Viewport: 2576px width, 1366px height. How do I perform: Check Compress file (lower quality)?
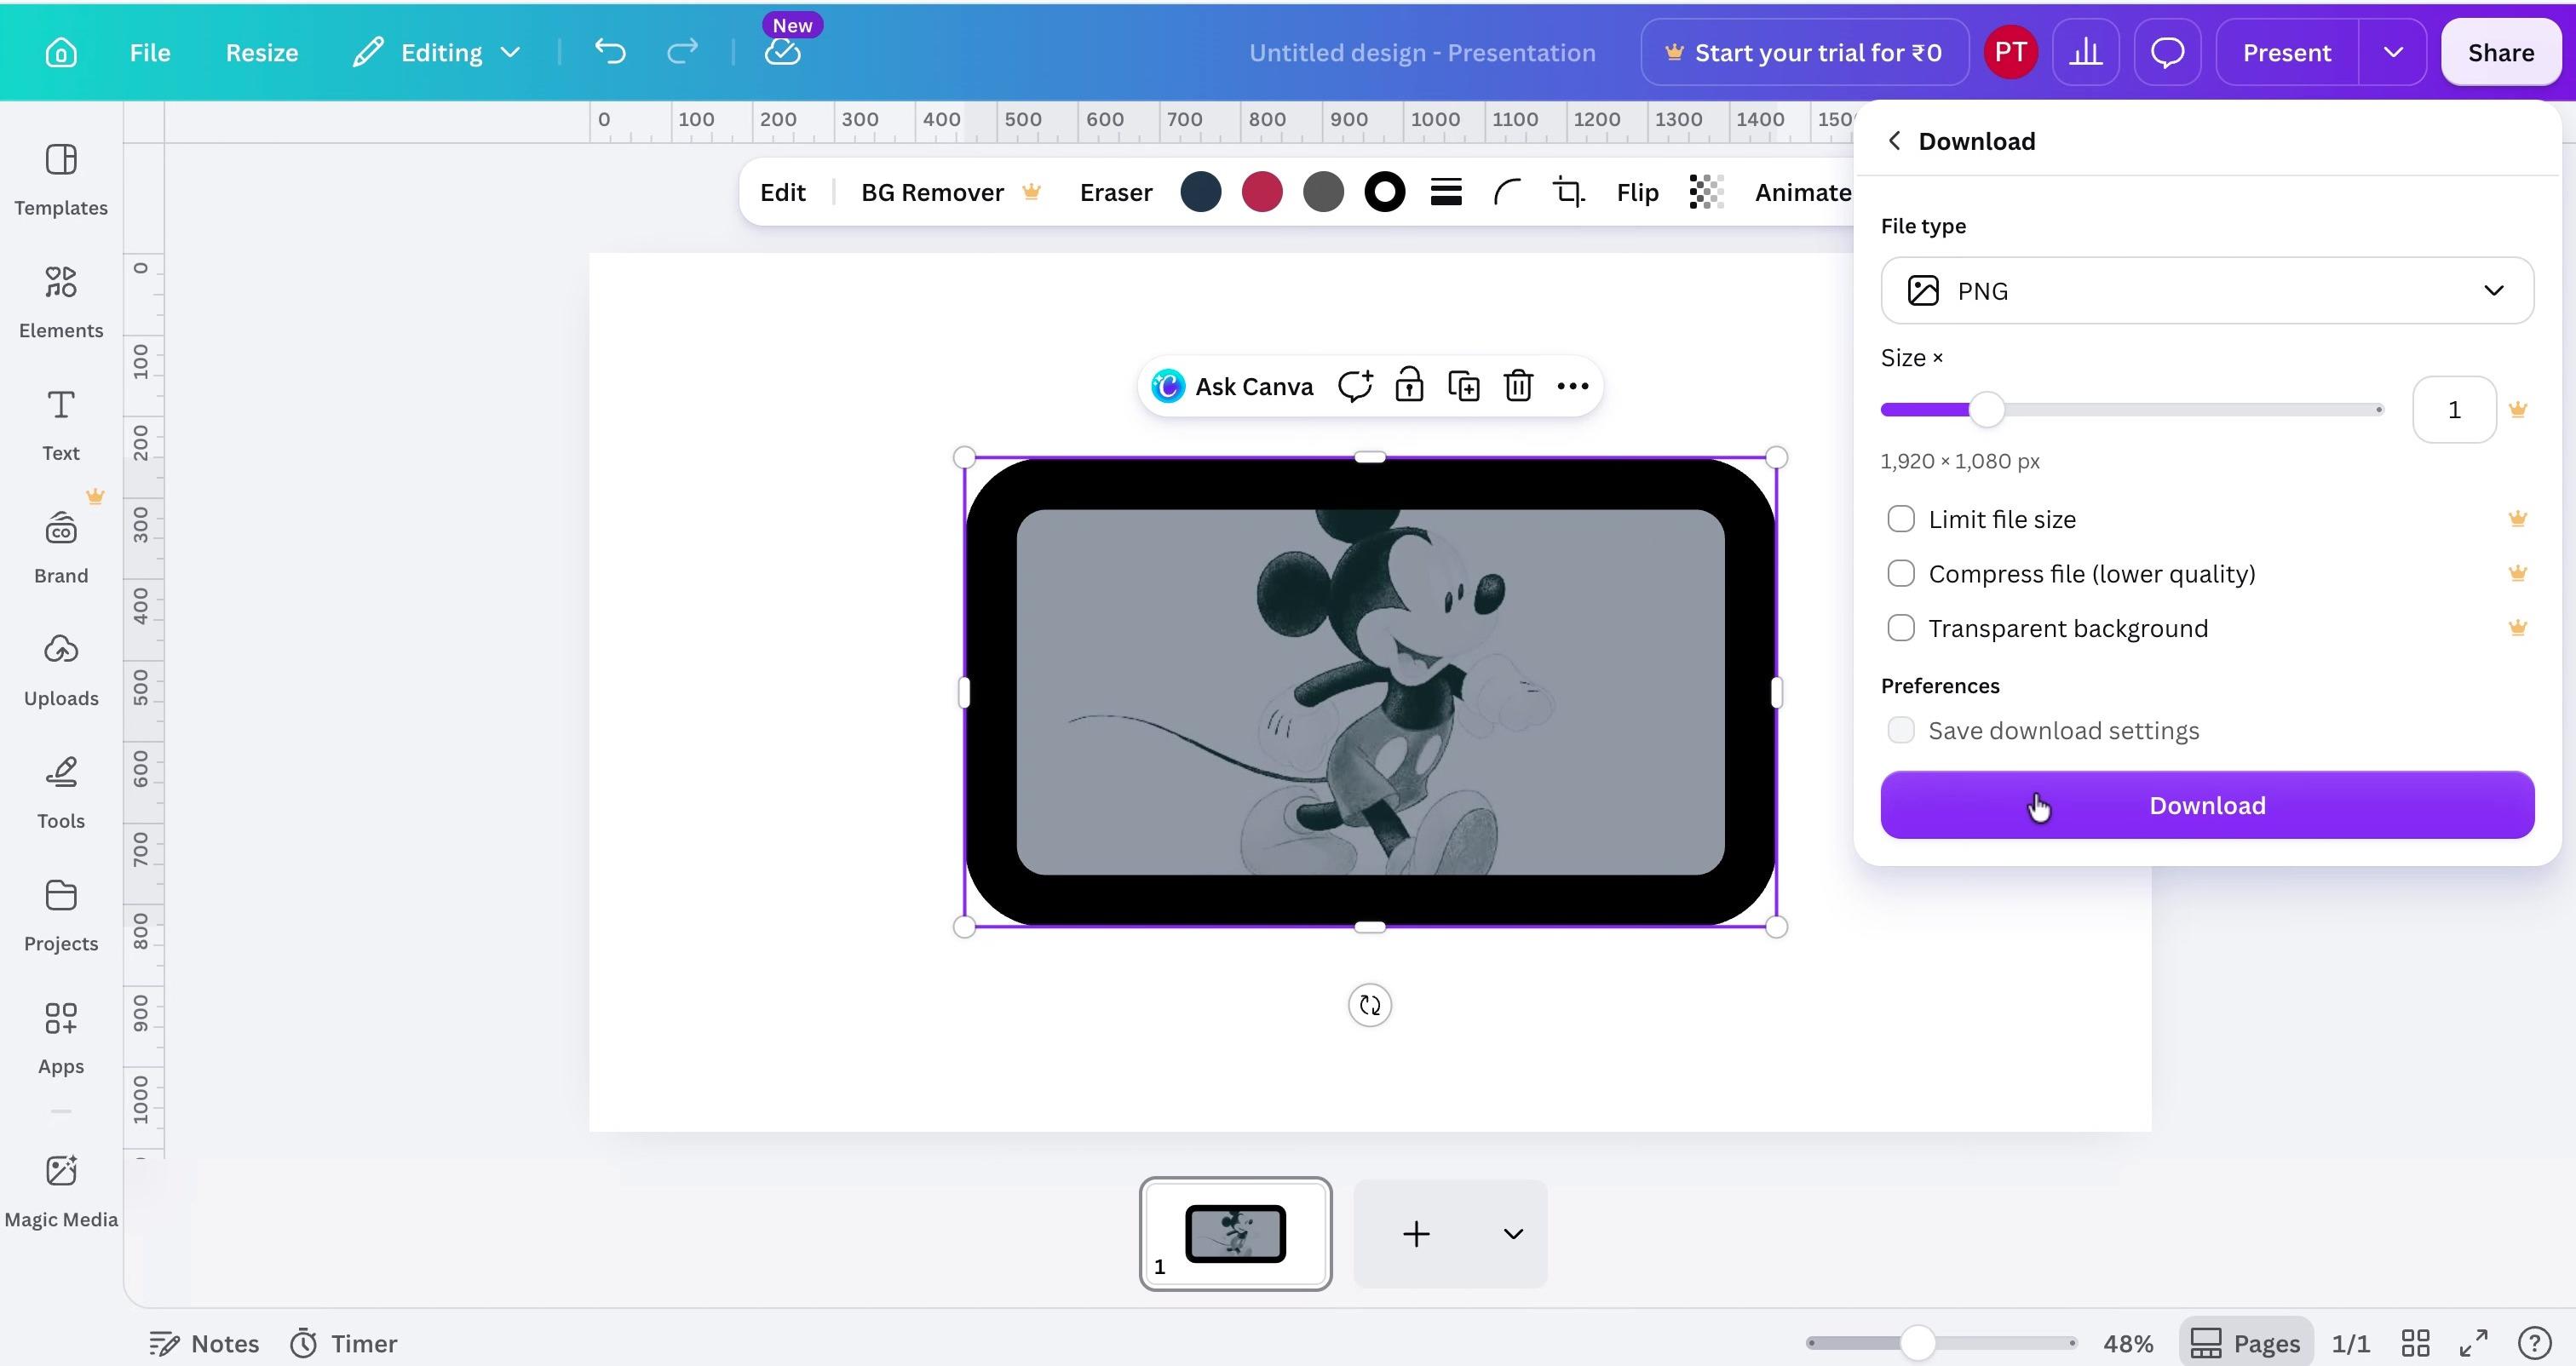(1901, 574)
